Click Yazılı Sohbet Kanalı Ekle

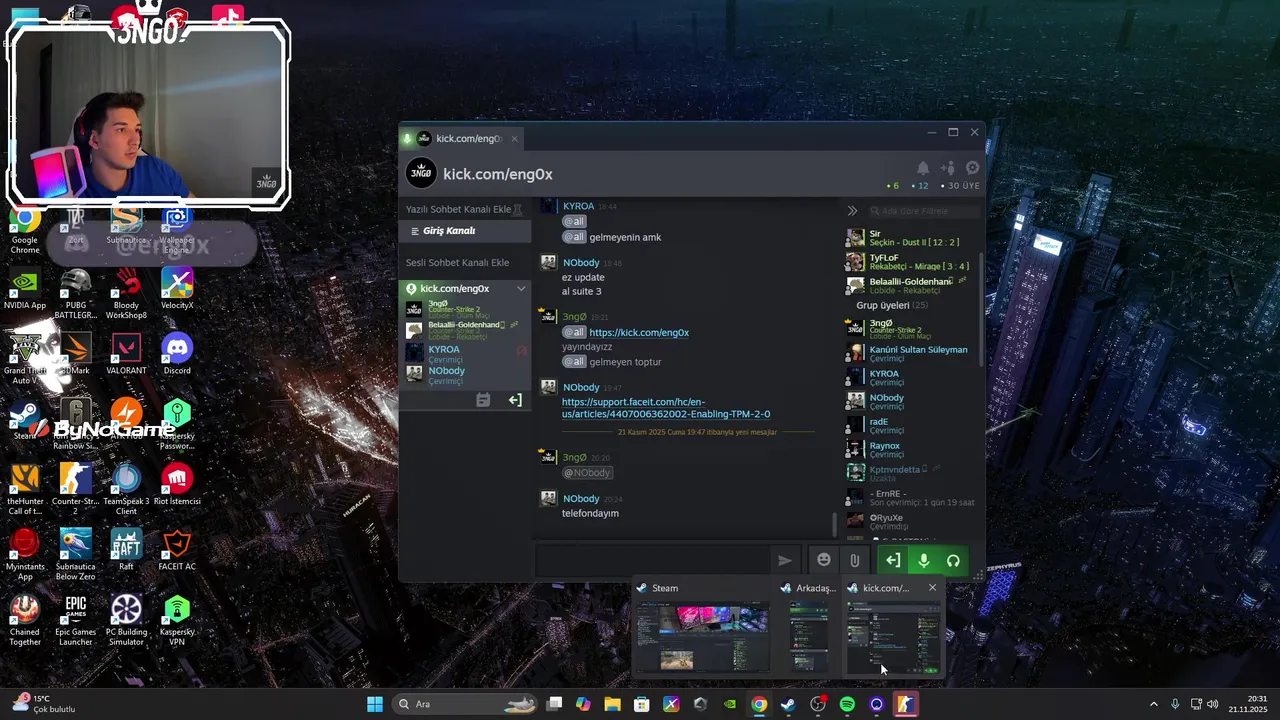pyautogui.click(x=458, y=210)
